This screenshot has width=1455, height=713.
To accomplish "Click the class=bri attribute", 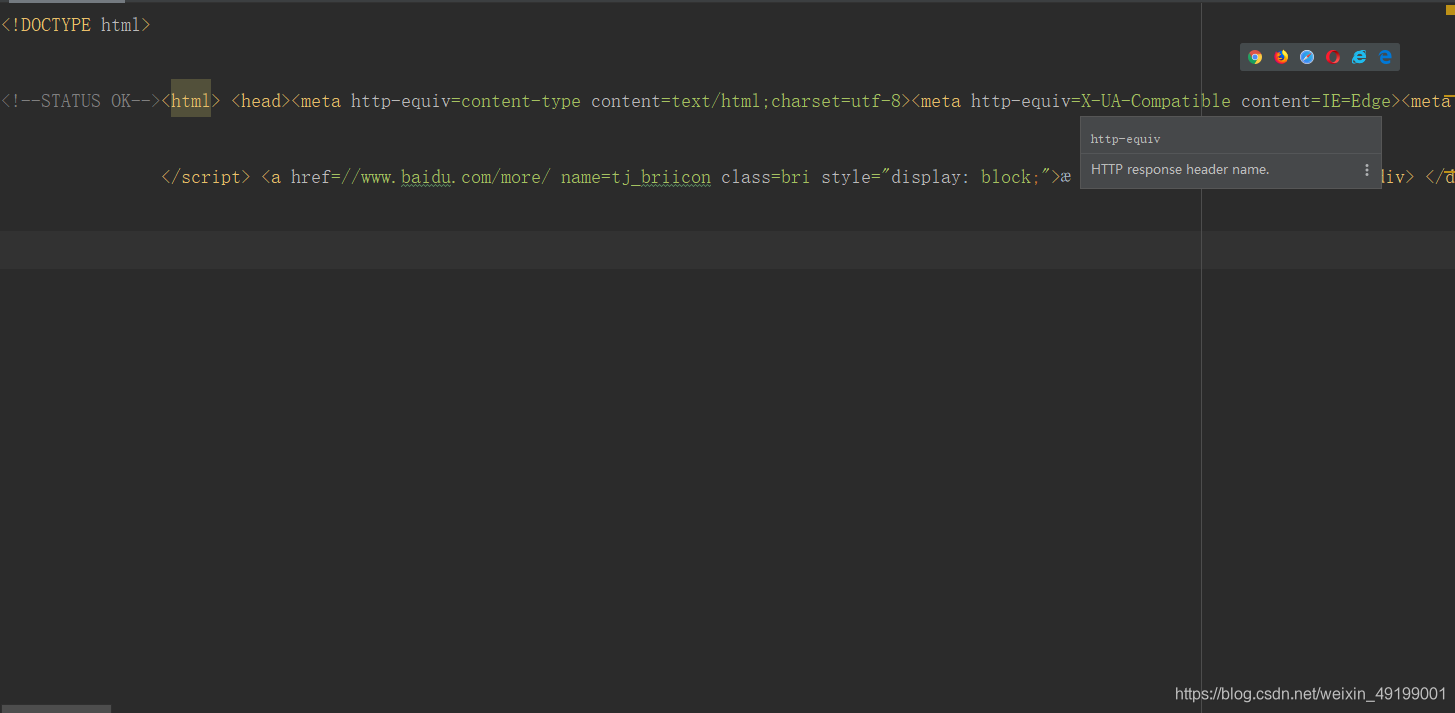I will pyautogui.click(x=766, y=177).
